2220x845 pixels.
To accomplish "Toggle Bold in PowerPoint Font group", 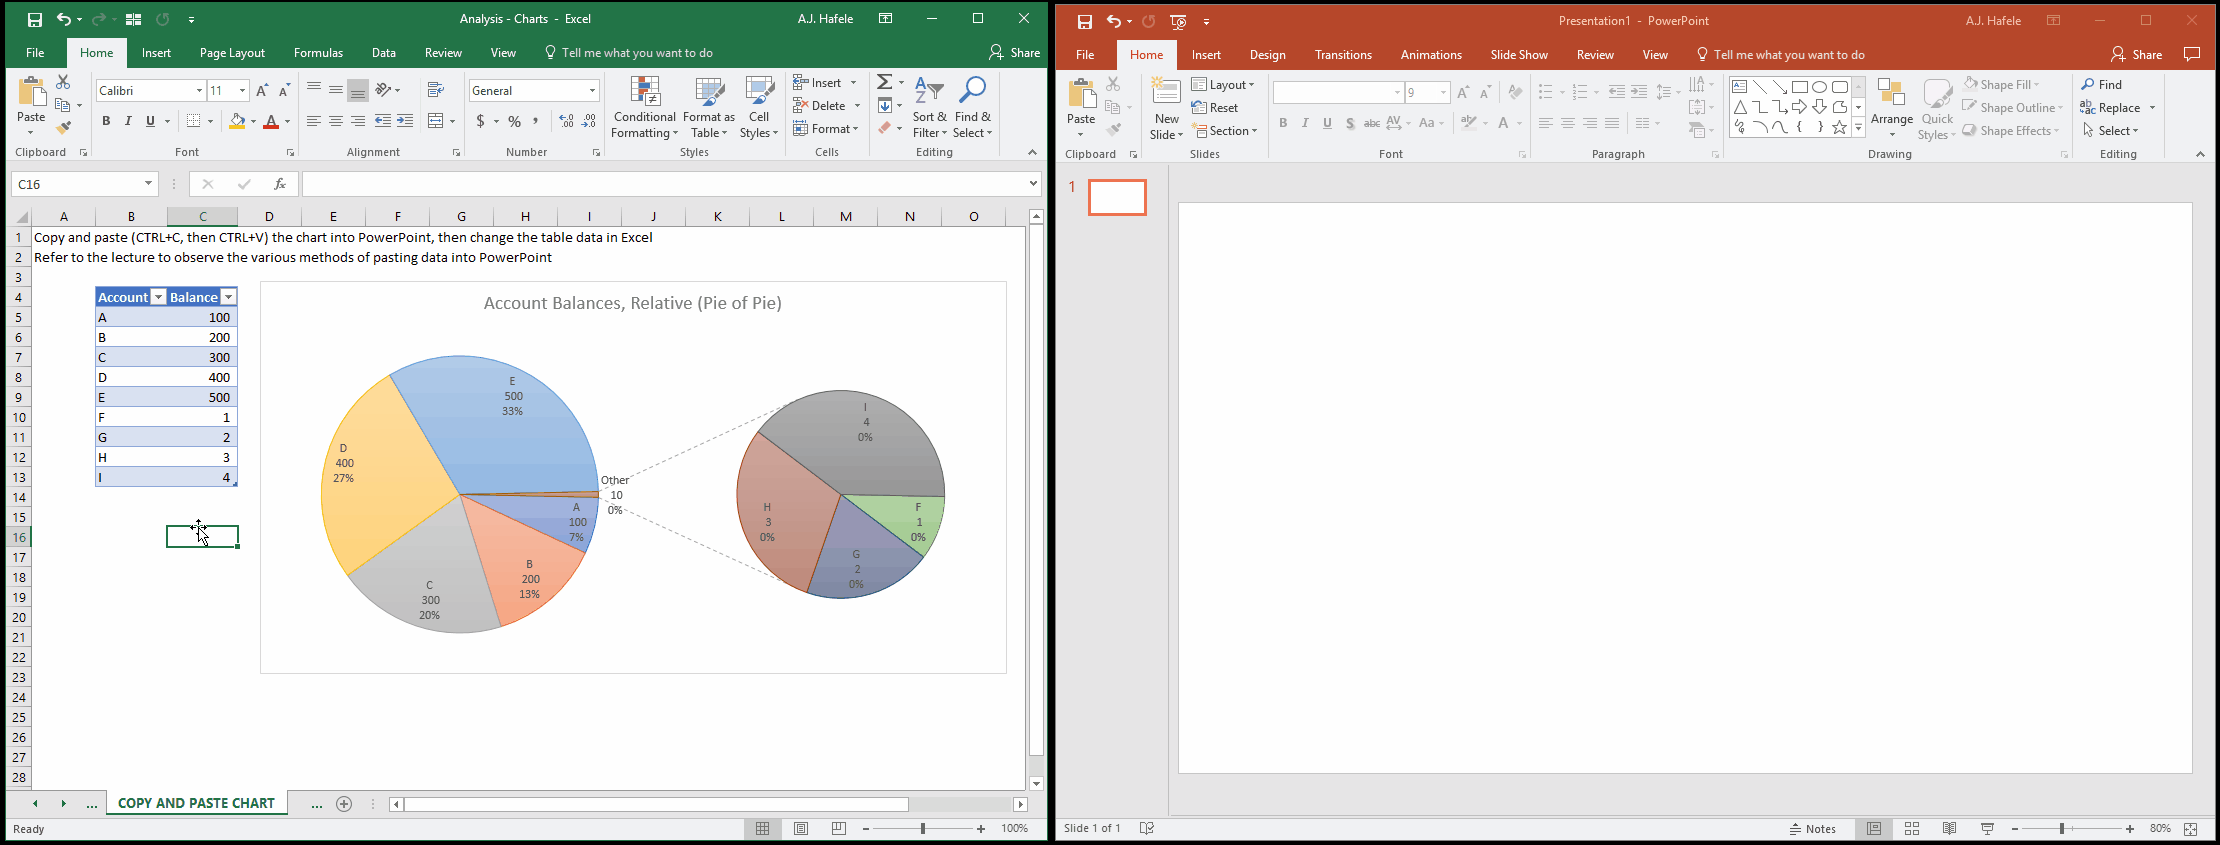I will coord(1283,123).
